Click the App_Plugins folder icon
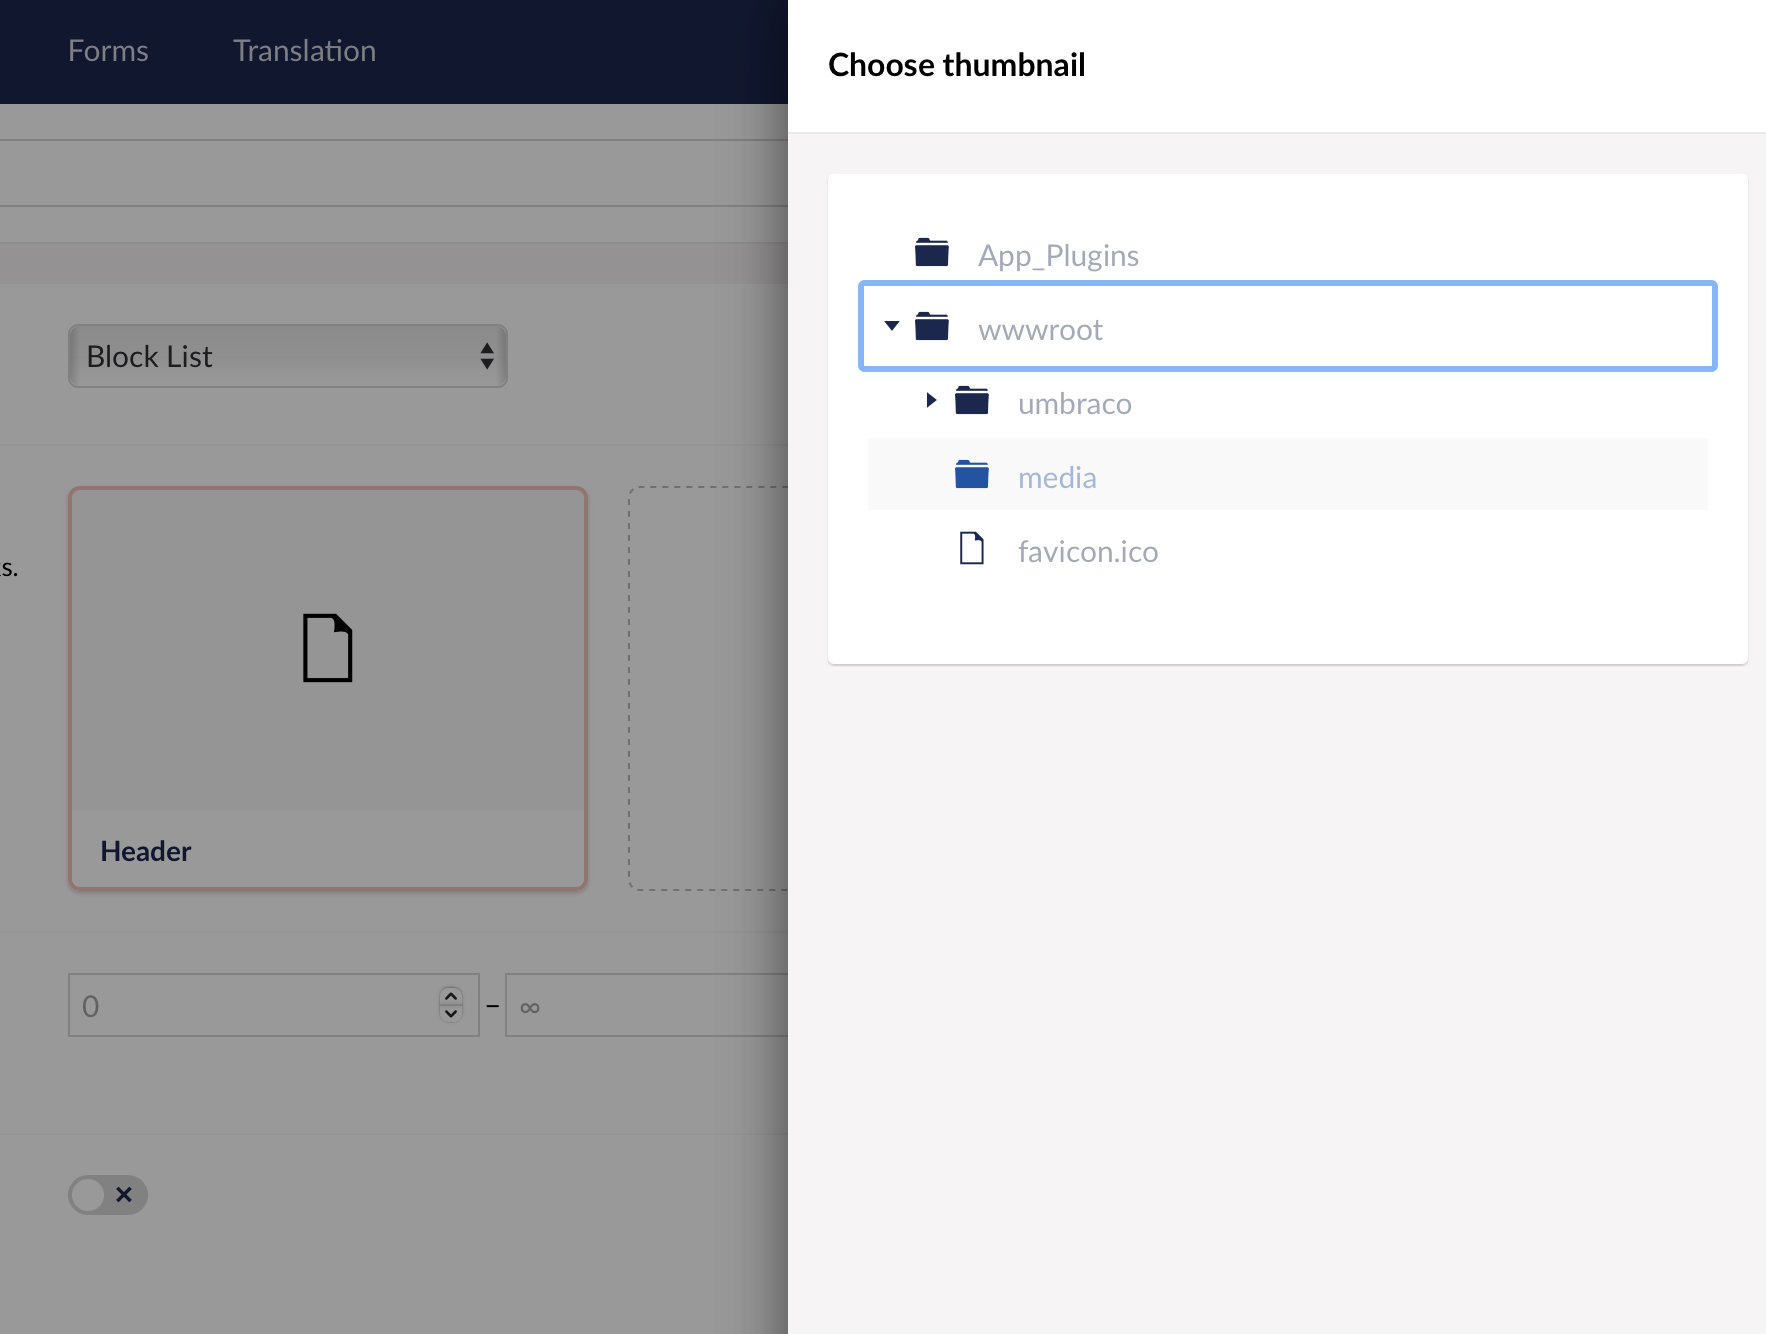 coord(932,253)
